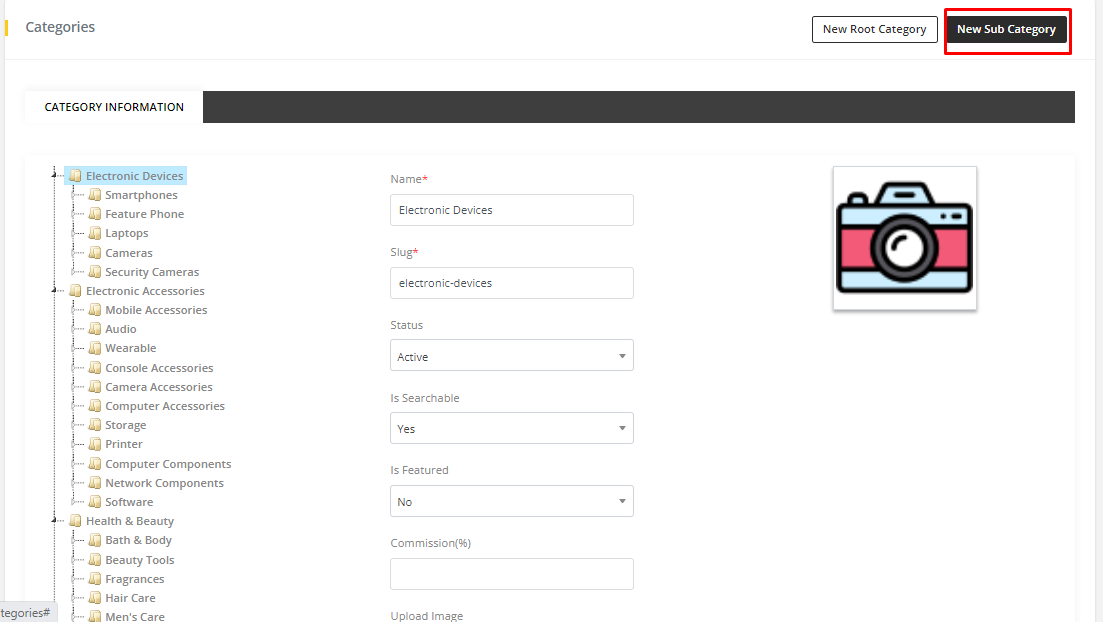Open the Is Featured dropdown
The width and height of the screenshot is (1103, 622).
[x=511, y=501]
